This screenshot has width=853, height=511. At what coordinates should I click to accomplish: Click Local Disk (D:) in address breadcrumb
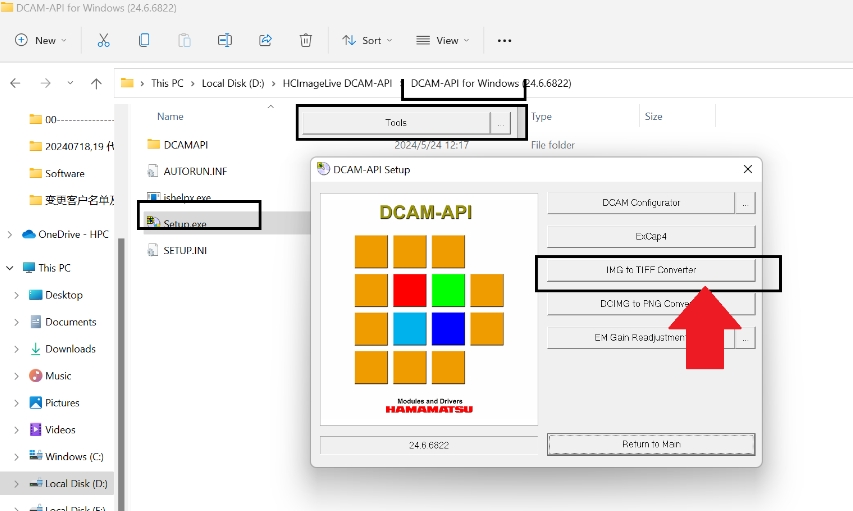tap(234, 83)
